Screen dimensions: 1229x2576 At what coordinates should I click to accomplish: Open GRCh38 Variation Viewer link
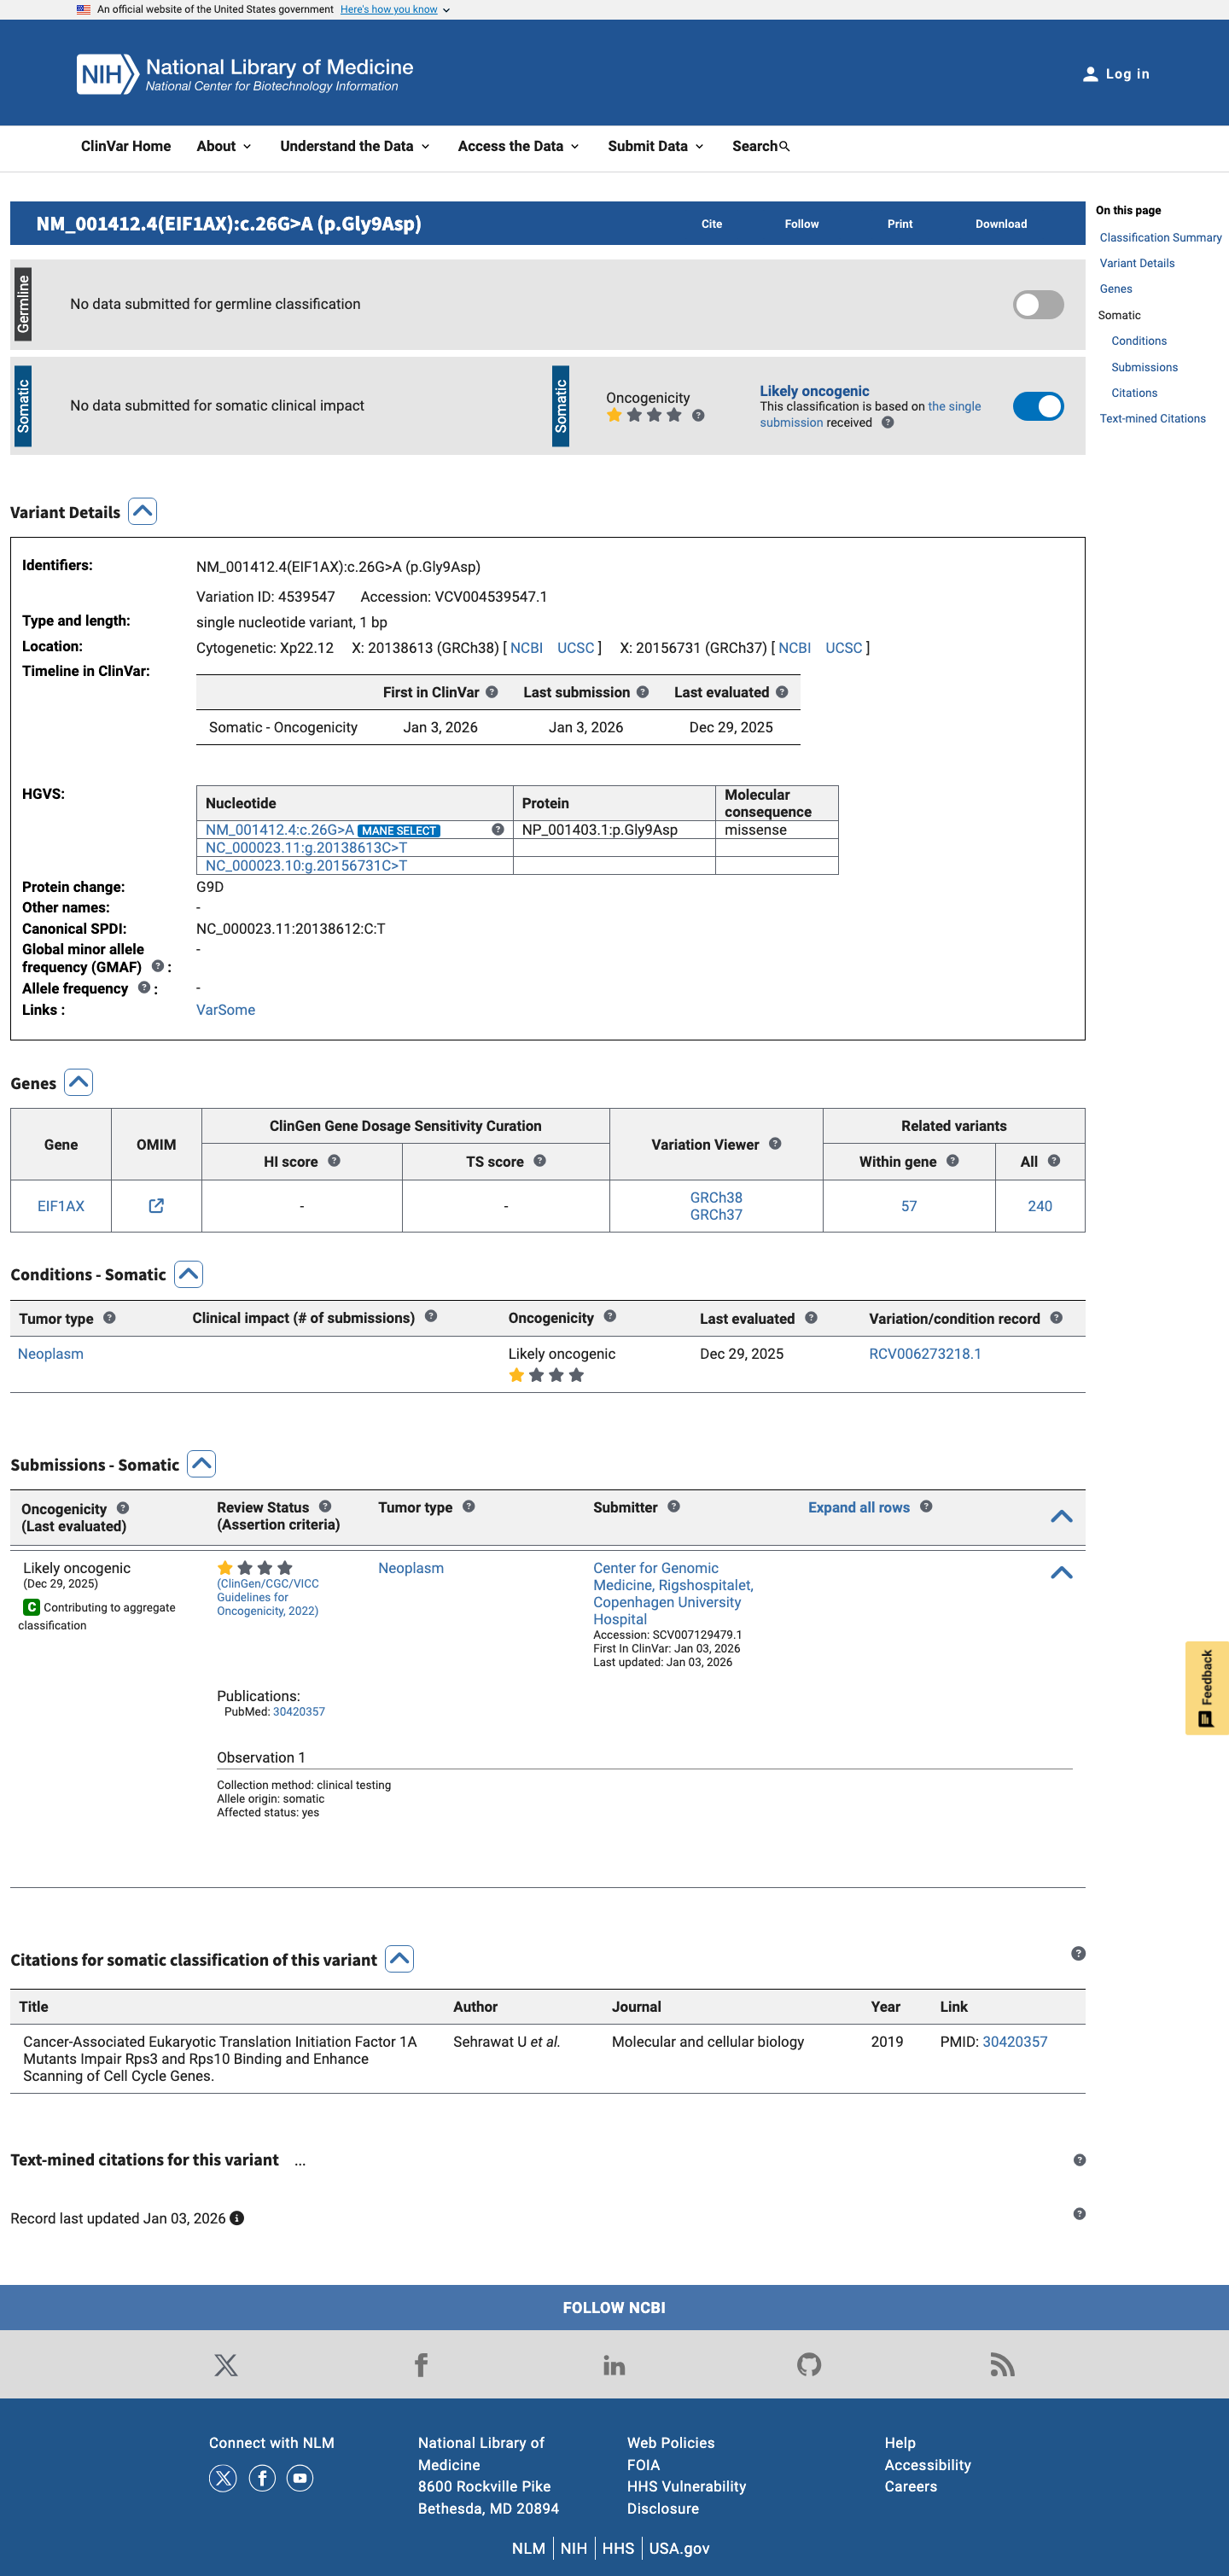[x=716, y=1197]
